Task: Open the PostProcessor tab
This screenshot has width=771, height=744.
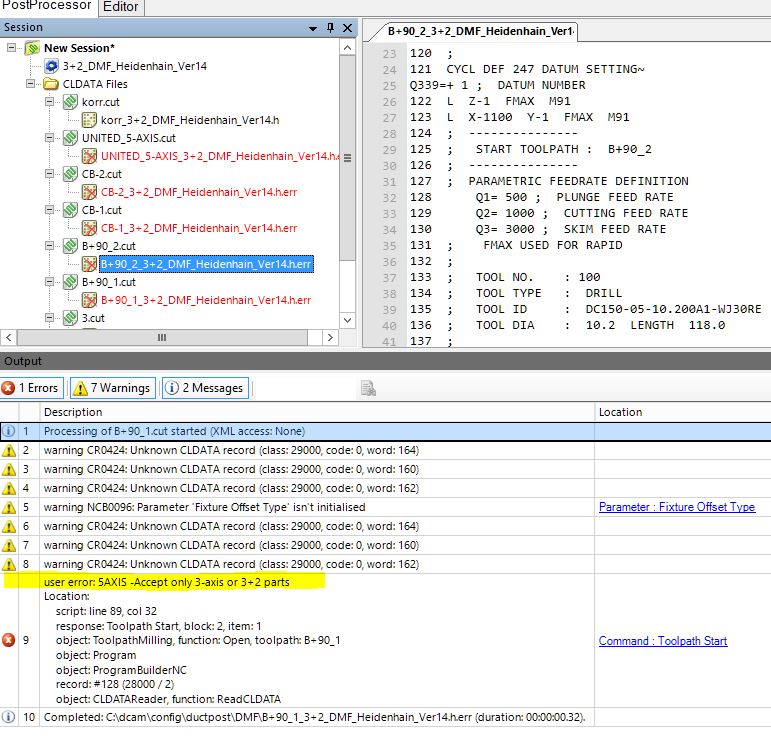Action: [x=47, y=7]
